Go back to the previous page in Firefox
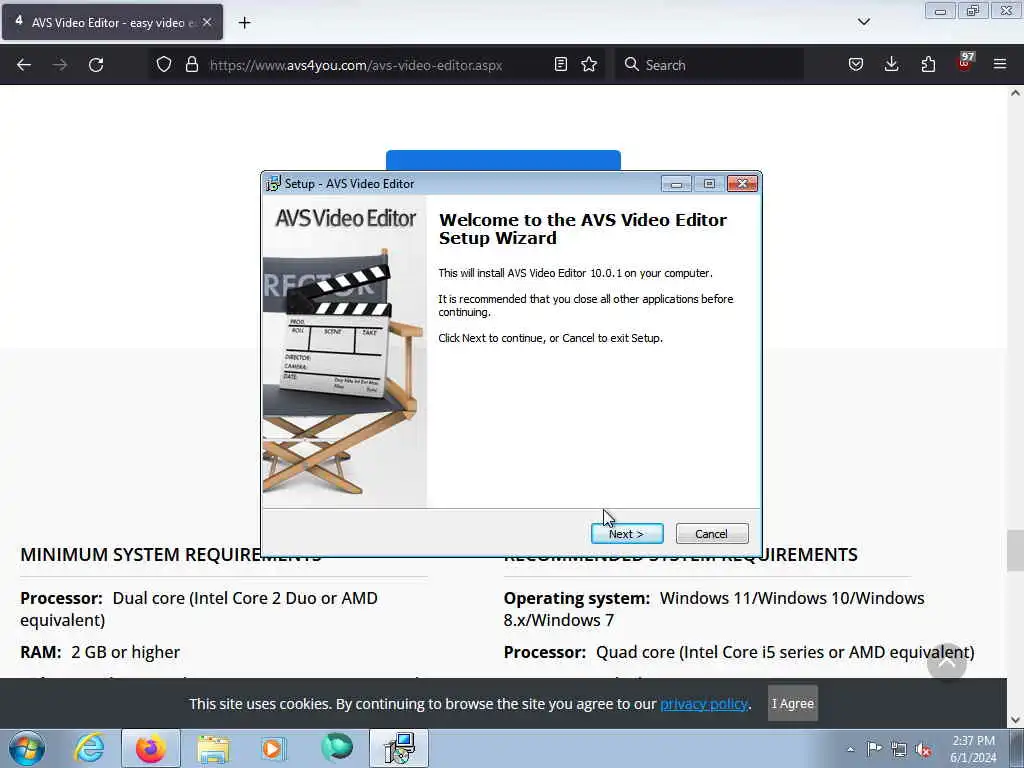This screenshot has height=768, width=1024. click(x=24, y=65)
